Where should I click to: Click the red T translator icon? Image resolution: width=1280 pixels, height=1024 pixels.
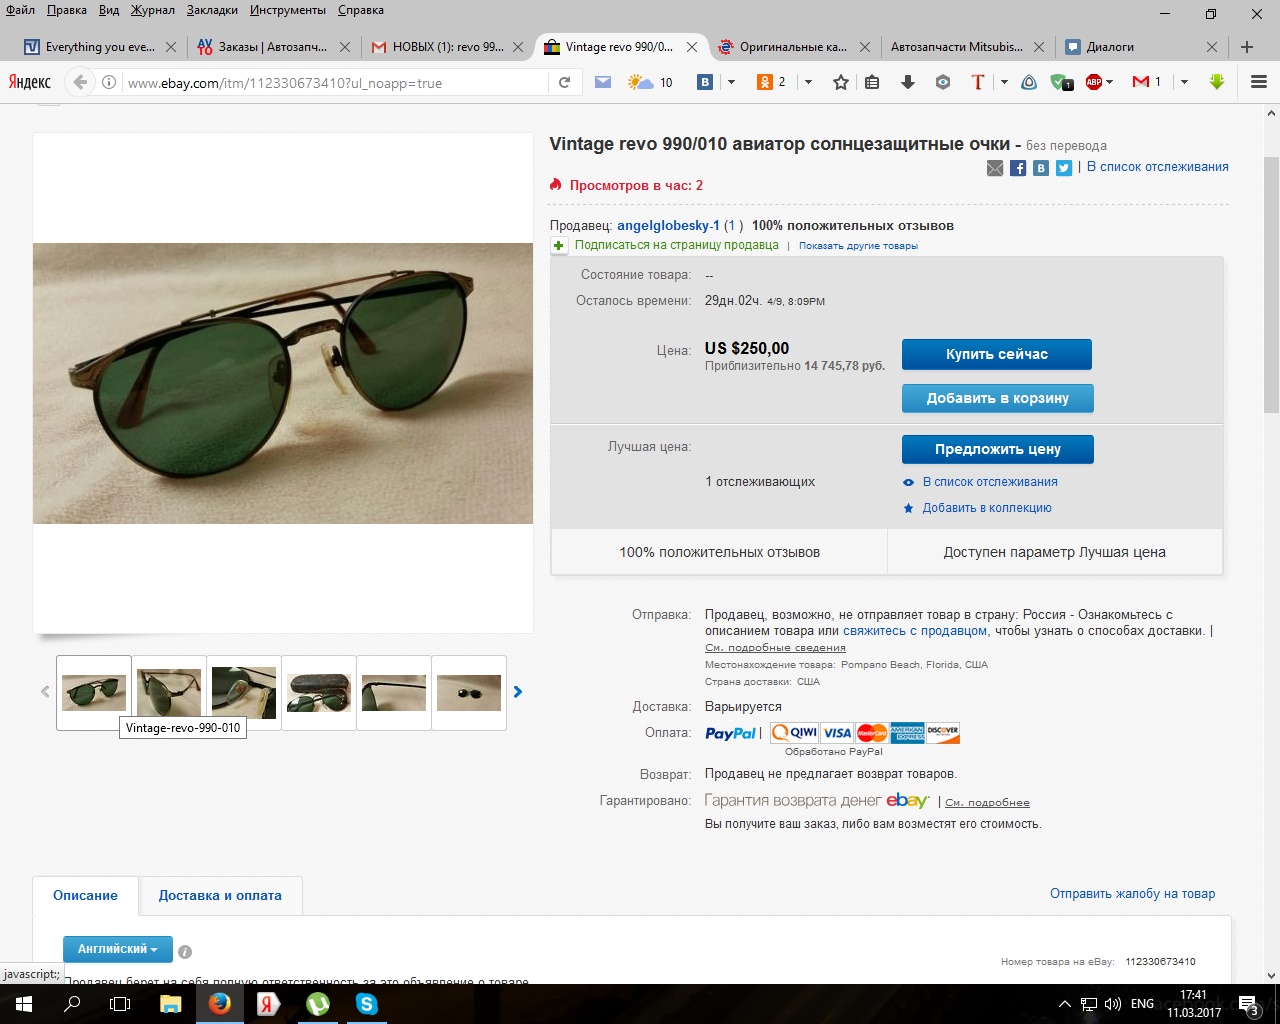[x=978, y=83]
